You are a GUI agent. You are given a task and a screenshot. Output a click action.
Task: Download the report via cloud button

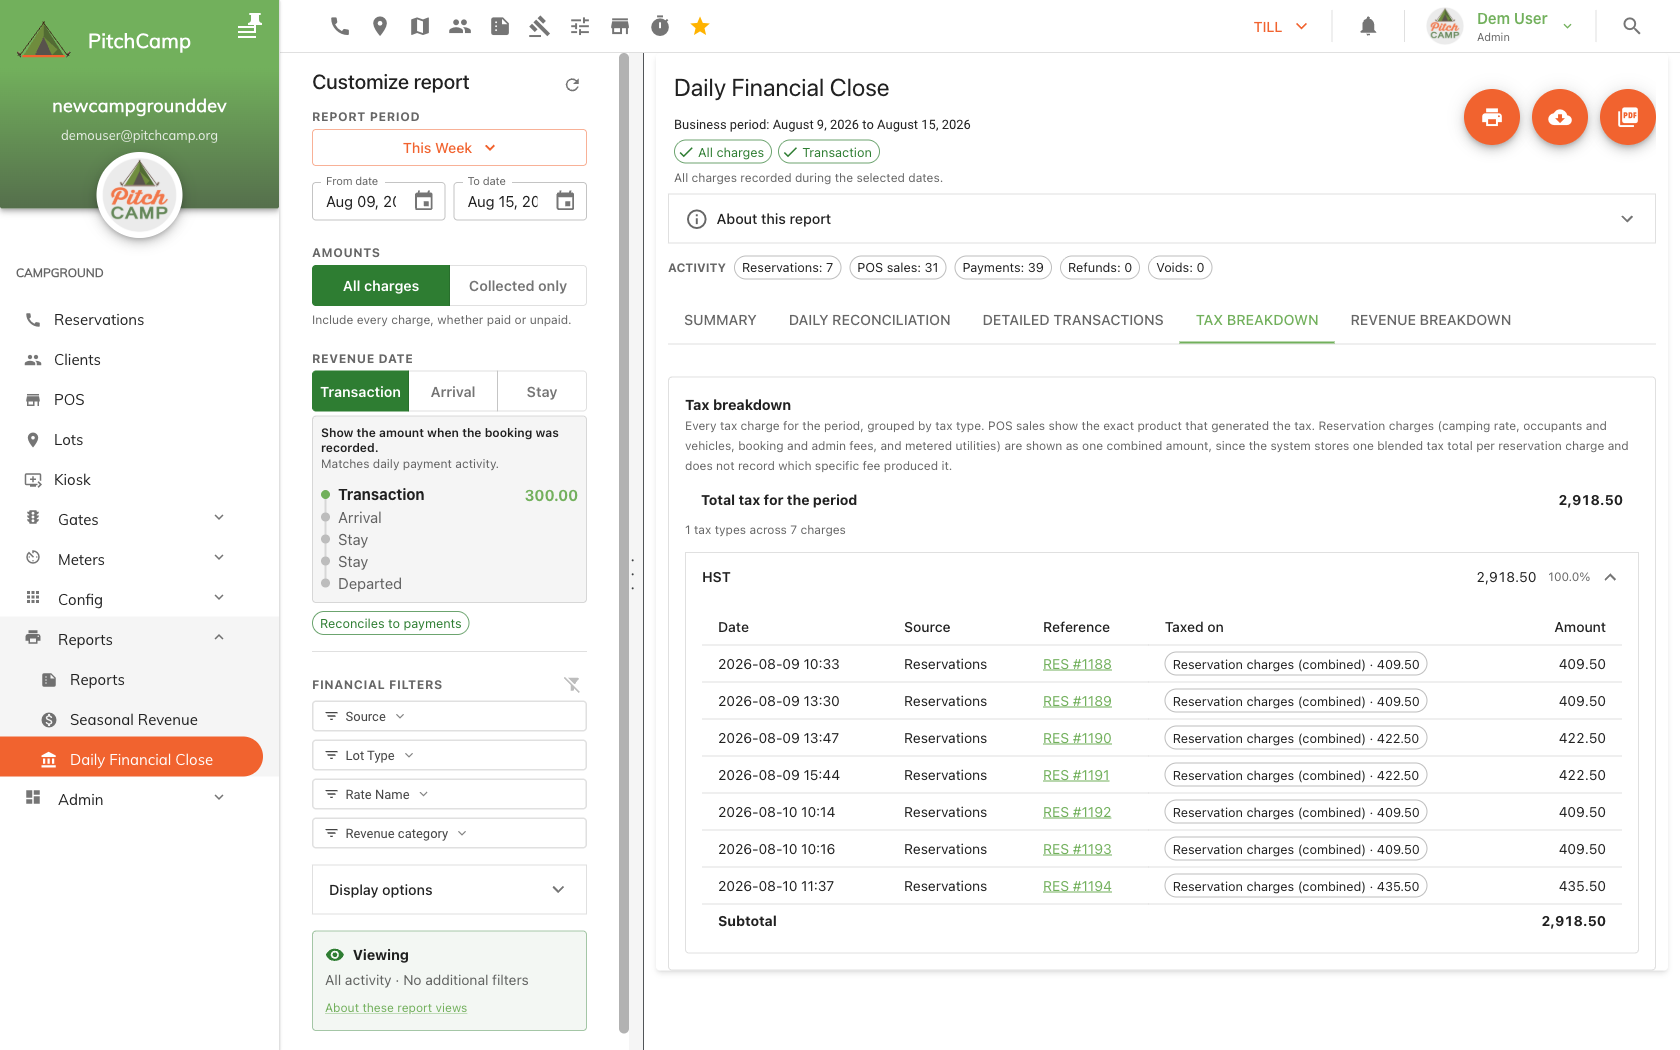1560,117
